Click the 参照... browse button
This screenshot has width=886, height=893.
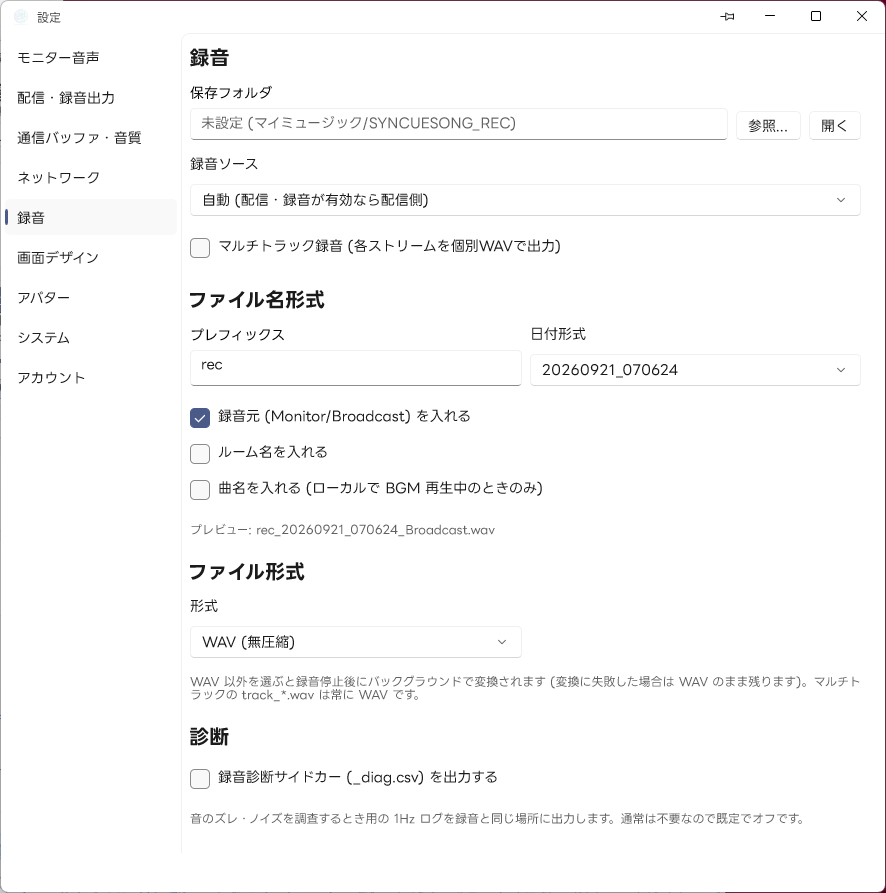click(768, 125)
